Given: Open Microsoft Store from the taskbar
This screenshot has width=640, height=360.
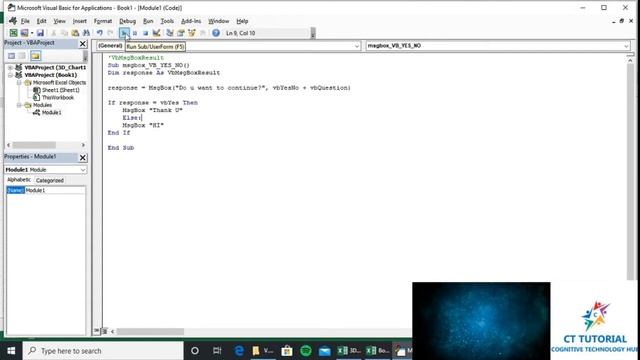Looking at the screenshot, I should 287,351.
